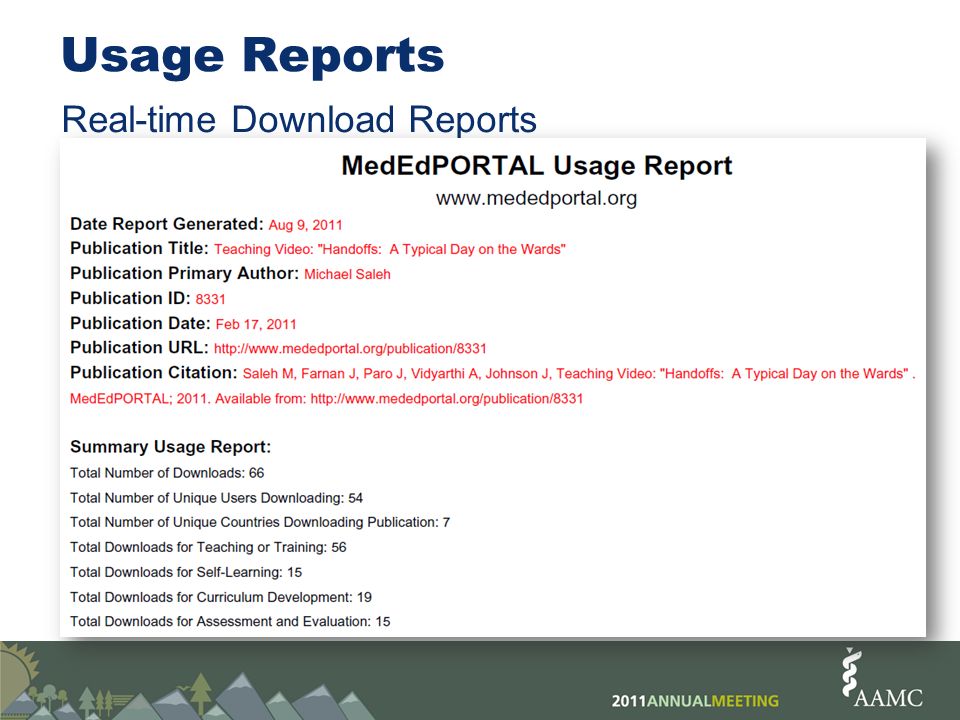Click the author name 'Michael Saleh'

[347, 274]
